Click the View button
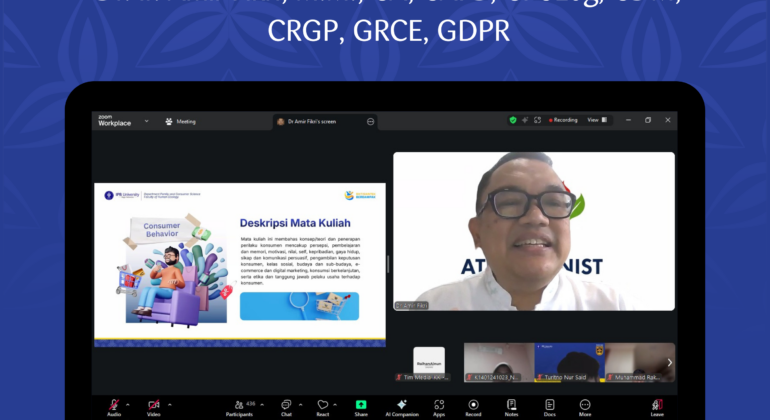 595,120
